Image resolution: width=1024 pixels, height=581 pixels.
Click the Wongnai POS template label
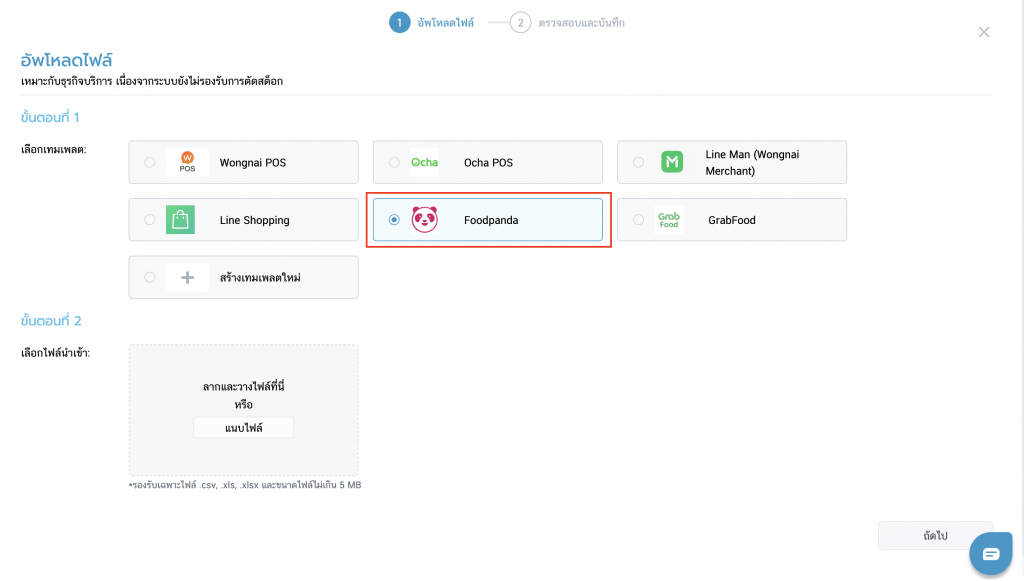(253, 163)
